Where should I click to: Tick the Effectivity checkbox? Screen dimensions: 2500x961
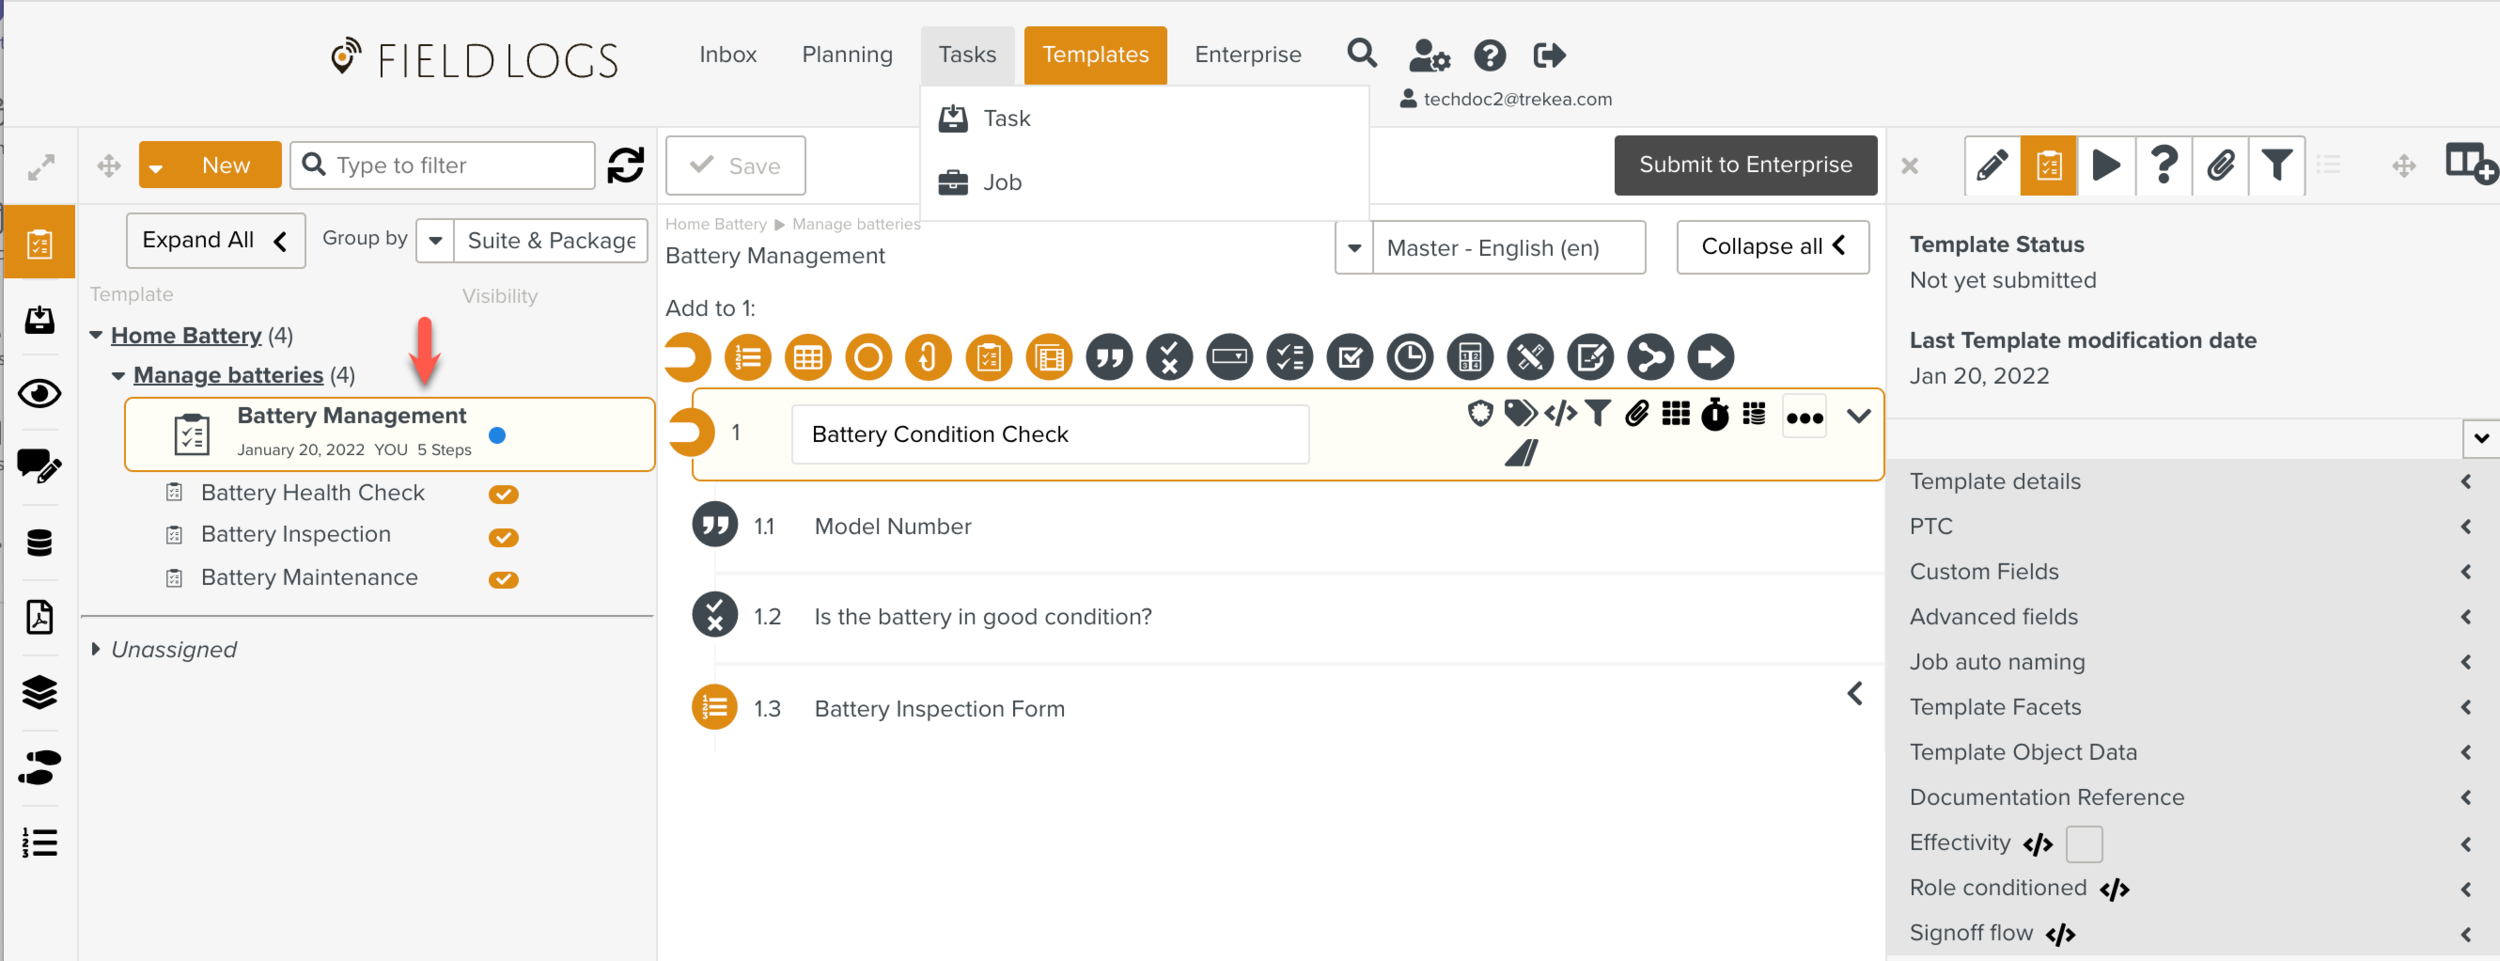point(2084,843)
